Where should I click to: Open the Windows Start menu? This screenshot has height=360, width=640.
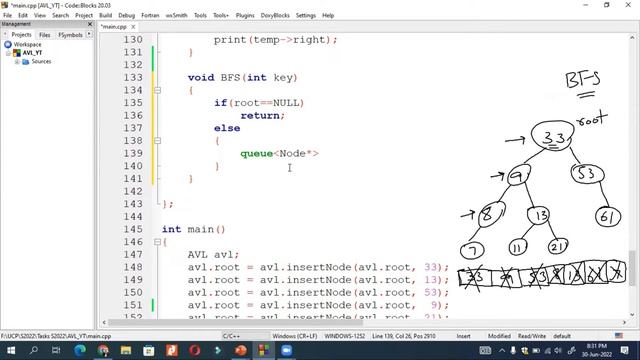coord(11,350)
